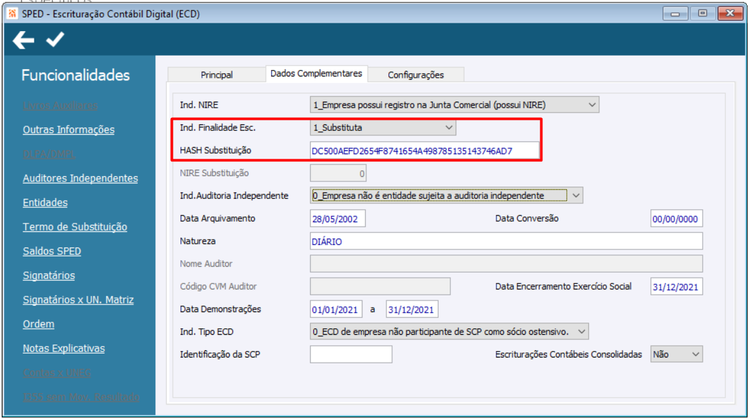This screenshot has height=419, width=750.
Task: Click the HASH Substituição input field
Action: [x=425, y=151]
